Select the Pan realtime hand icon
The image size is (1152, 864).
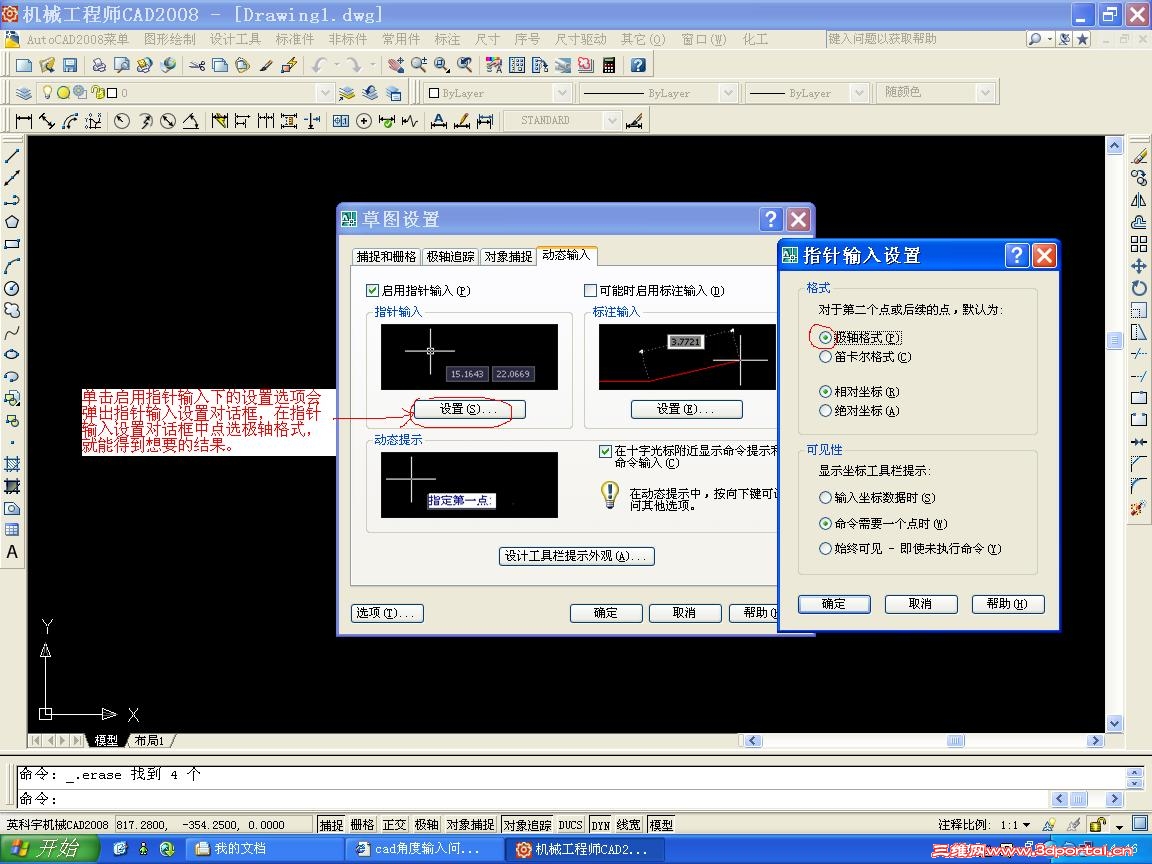pos(396,65)
